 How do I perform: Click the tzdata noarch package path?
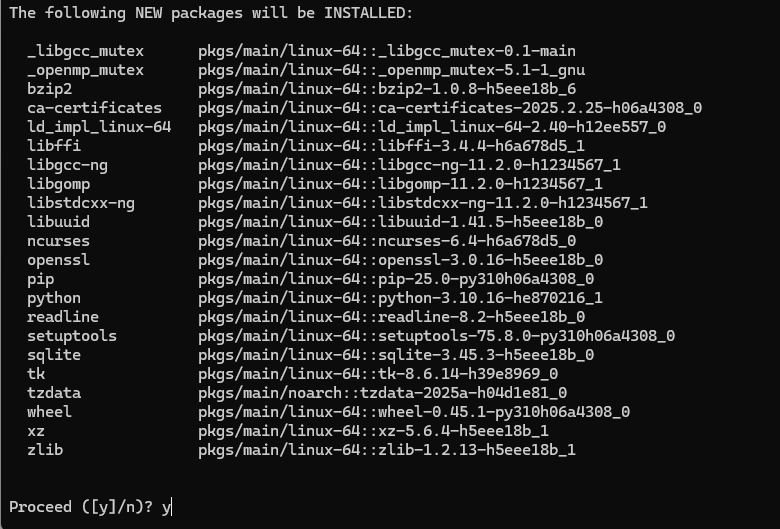(382, 393)
